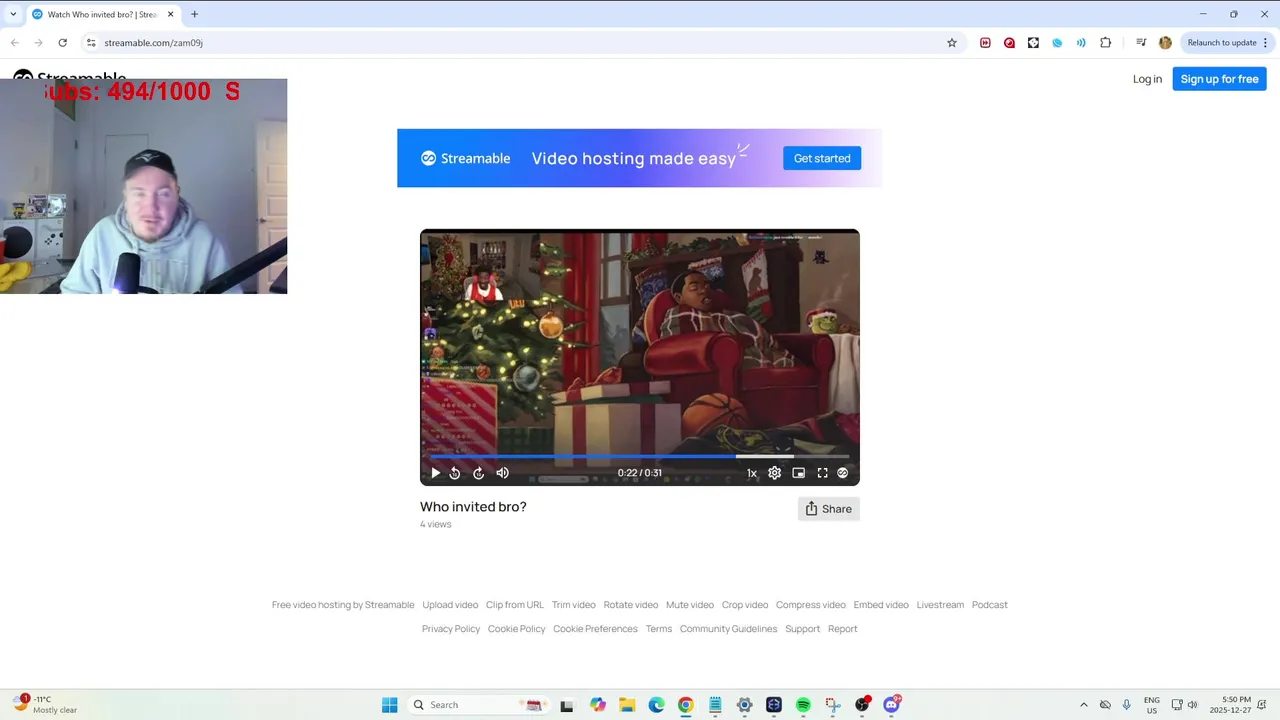Reload the page
1280x720 pixels.
click(62, 43)
